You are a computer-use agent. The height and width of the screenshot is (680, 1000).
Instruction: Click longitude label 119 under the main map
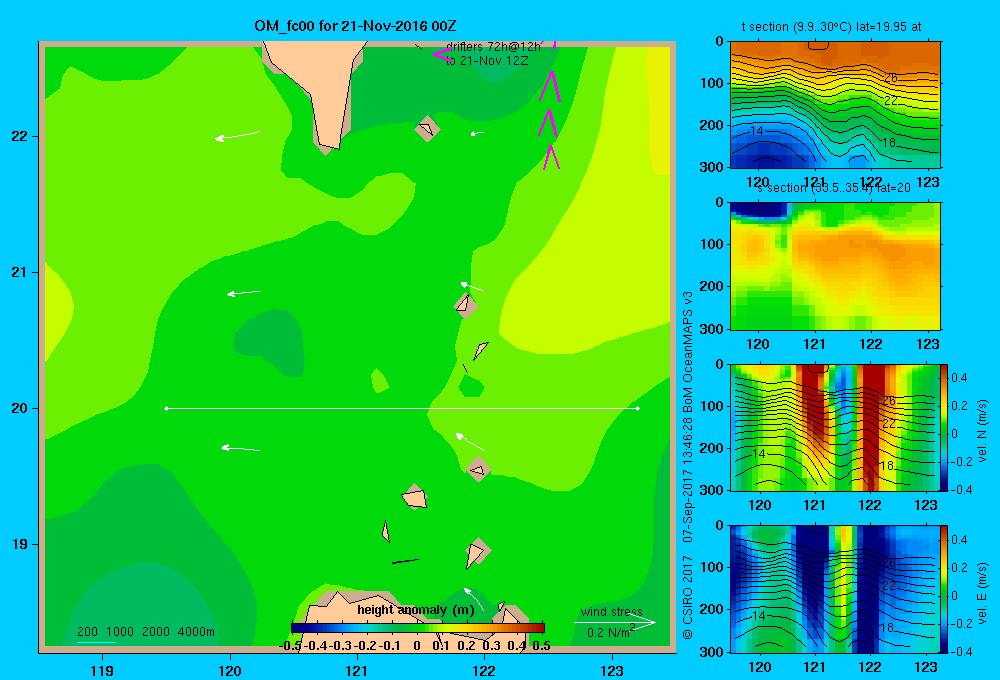tap(103, 670)
